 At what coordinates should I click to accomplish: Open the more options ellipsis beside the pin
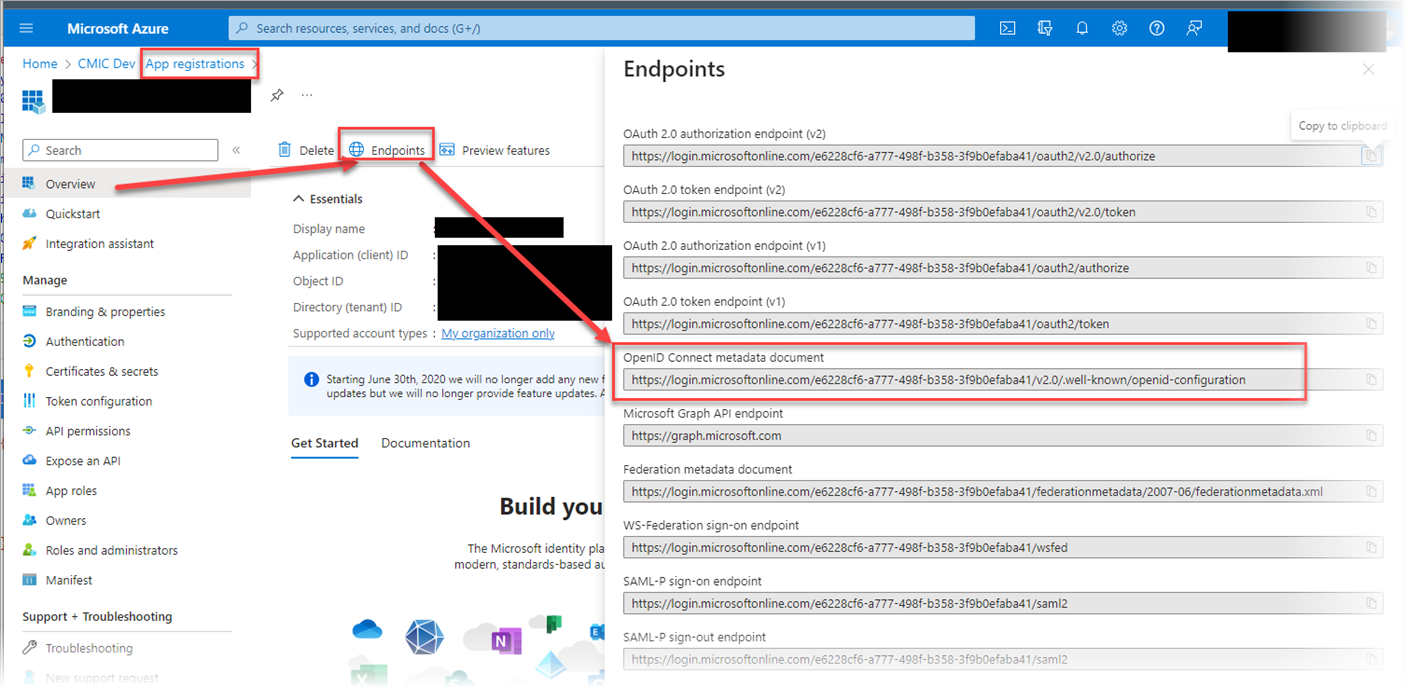coord(307,95)
